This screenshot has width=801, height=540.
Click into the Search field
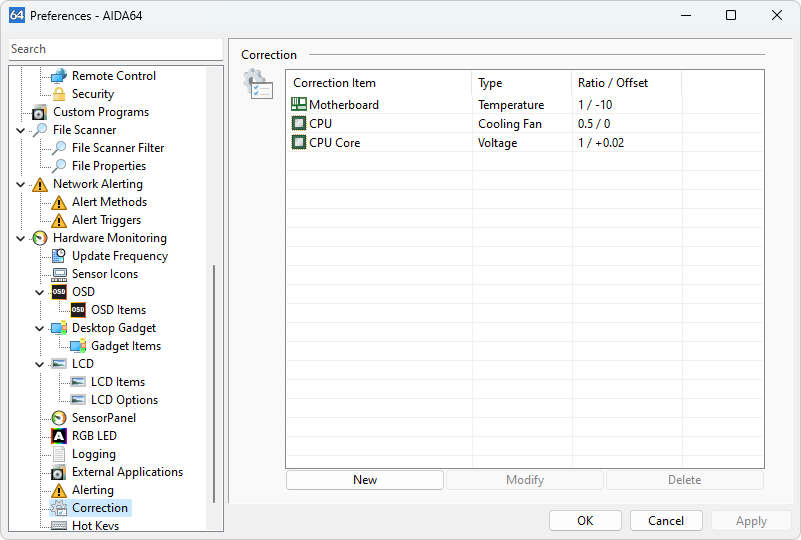[x=115, y=49]
